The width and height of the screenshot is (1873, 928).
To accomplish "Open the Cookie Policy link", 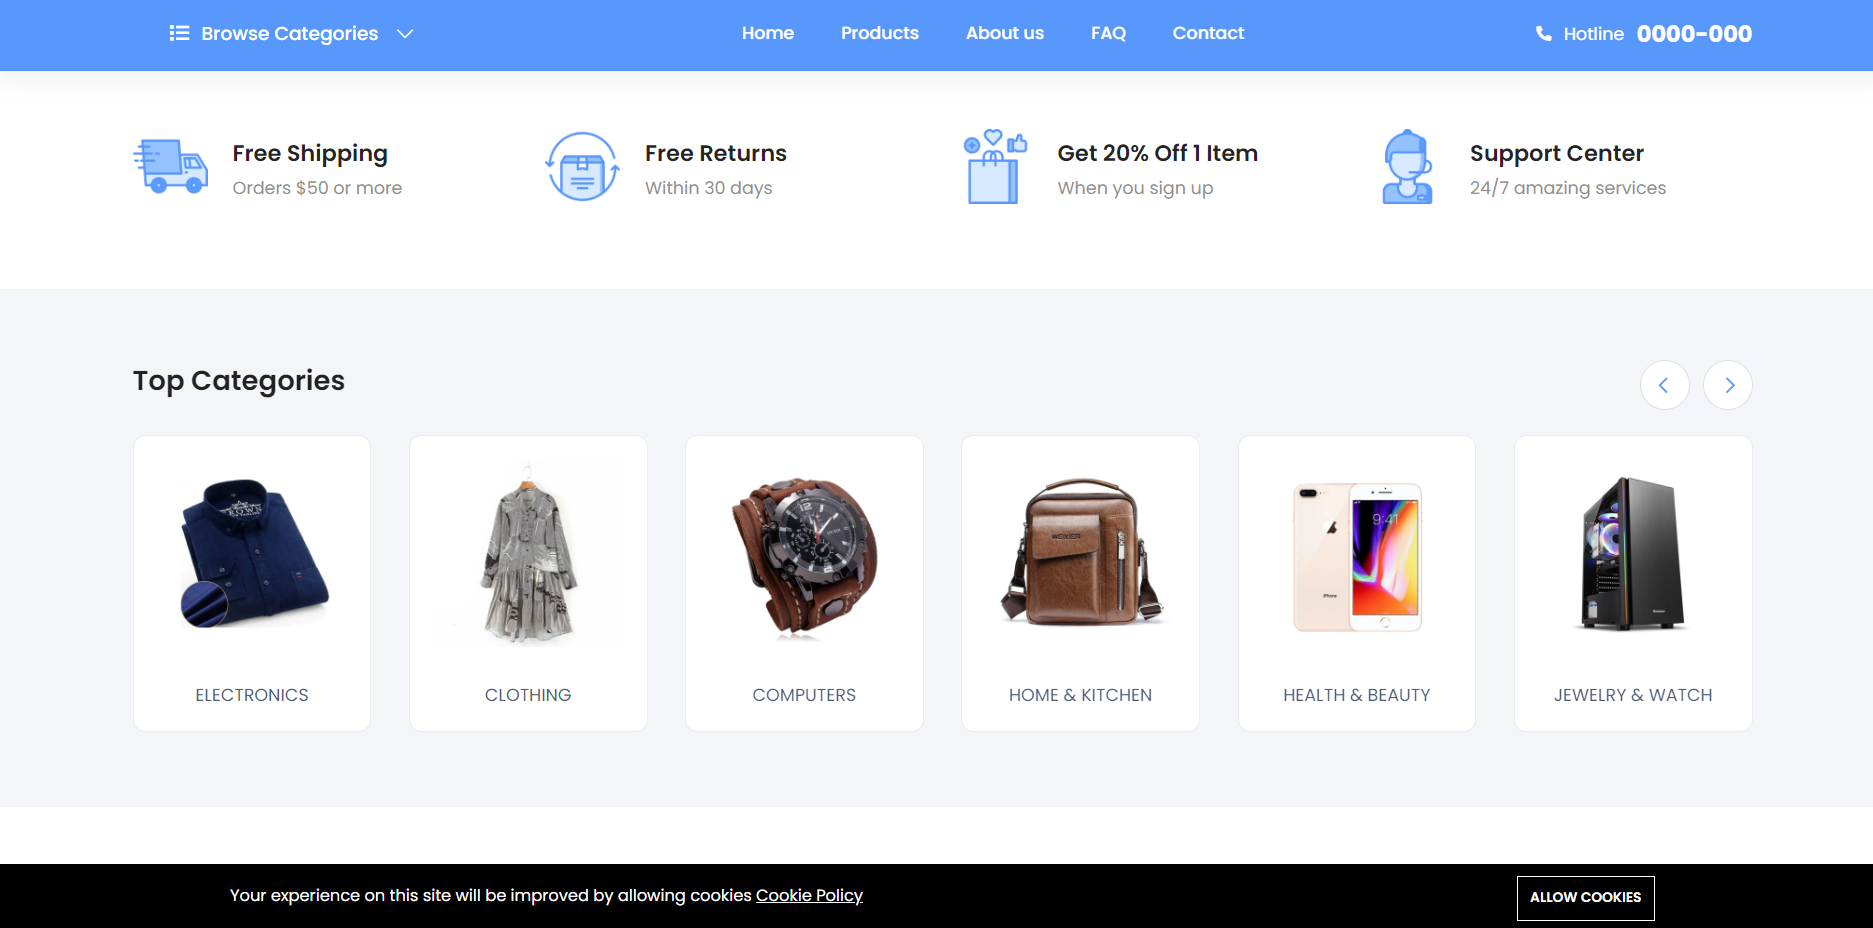I will 809,896.
